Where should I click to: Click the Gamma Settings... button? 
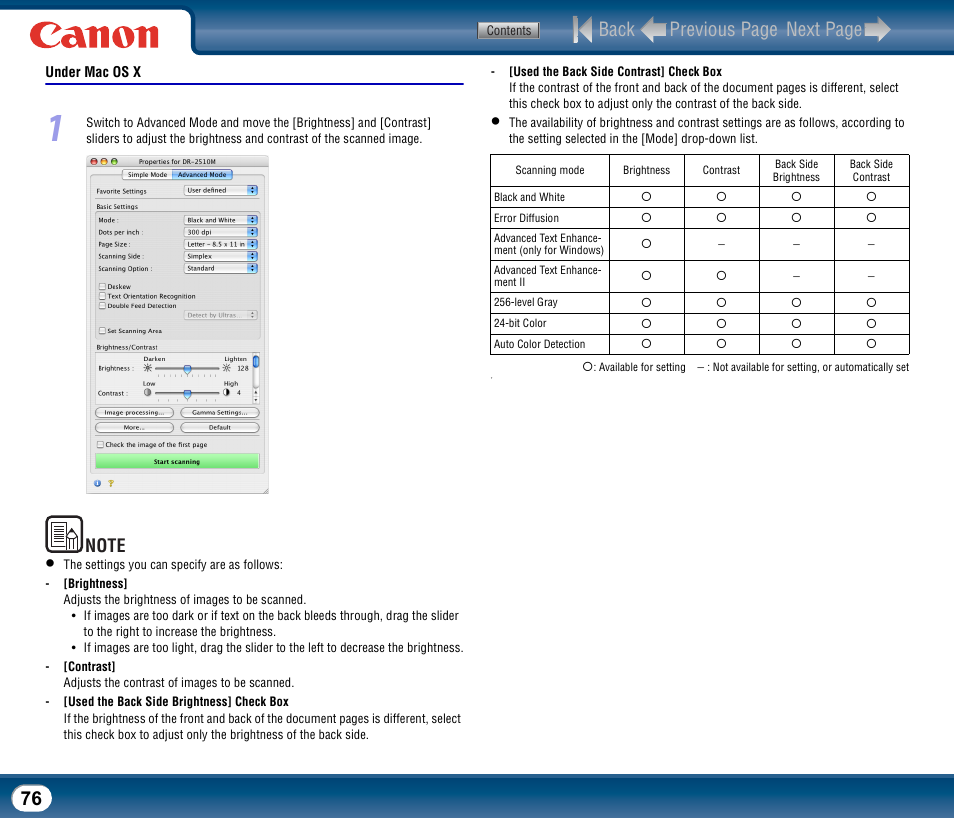pos(220,413)
